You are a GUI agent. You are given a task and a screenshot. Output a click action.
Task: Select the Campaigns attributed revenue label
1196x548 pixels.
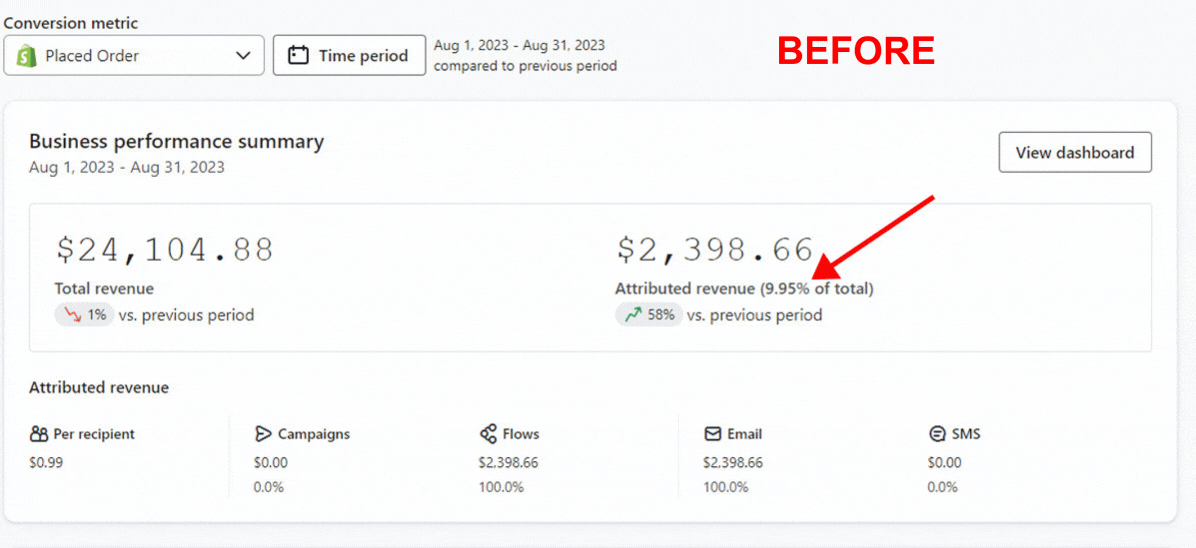(313, 434)
